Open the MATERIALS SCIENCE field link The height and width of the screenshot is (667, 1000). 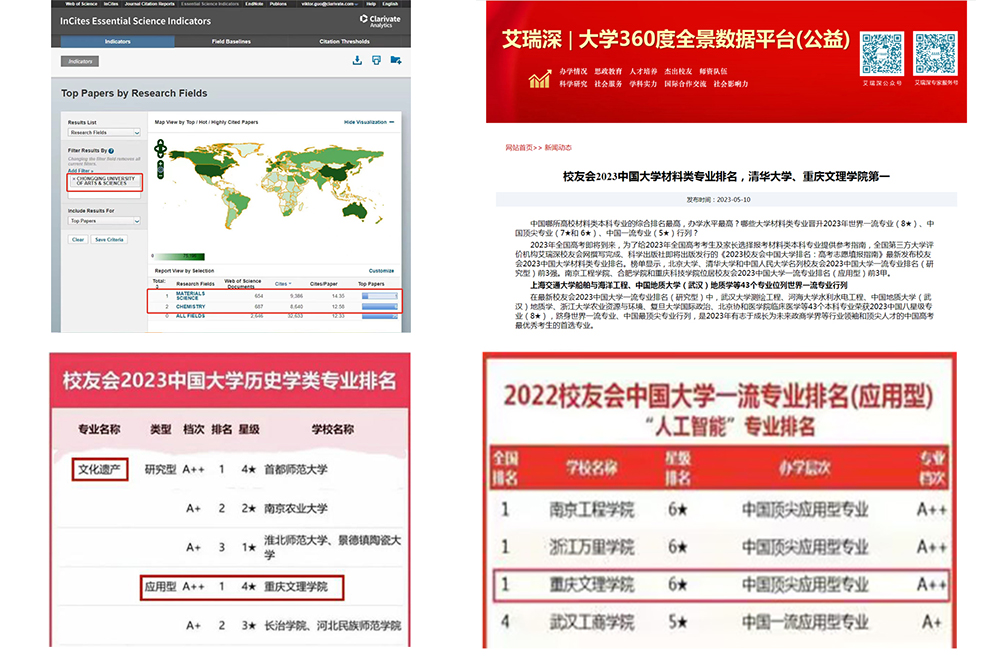point(189,296)
